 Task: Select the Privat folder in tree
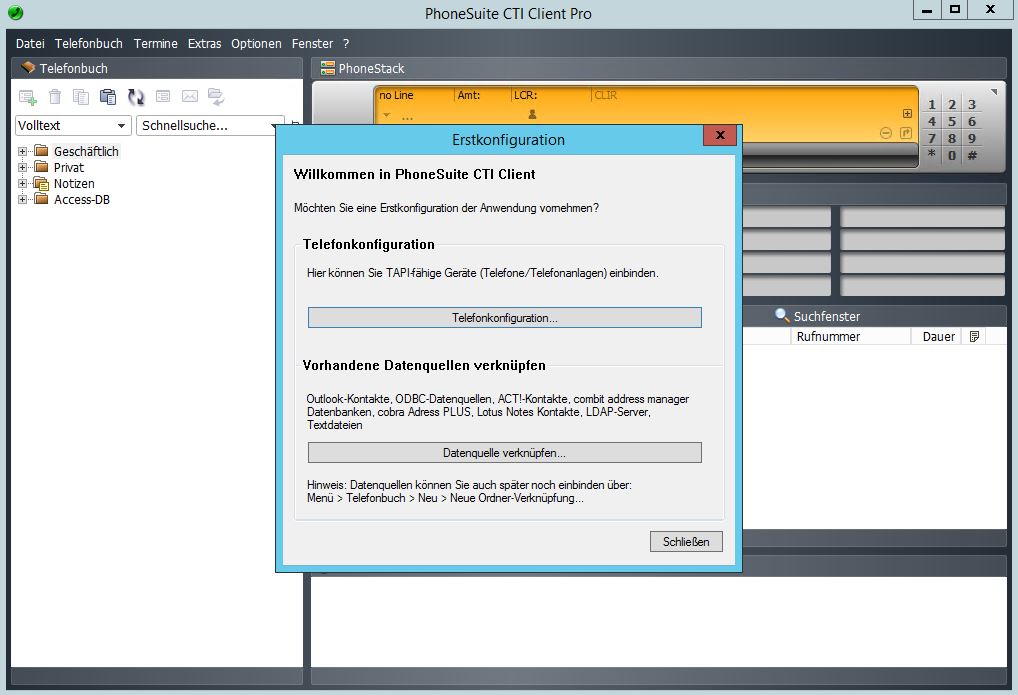click(x=69, y=168)
